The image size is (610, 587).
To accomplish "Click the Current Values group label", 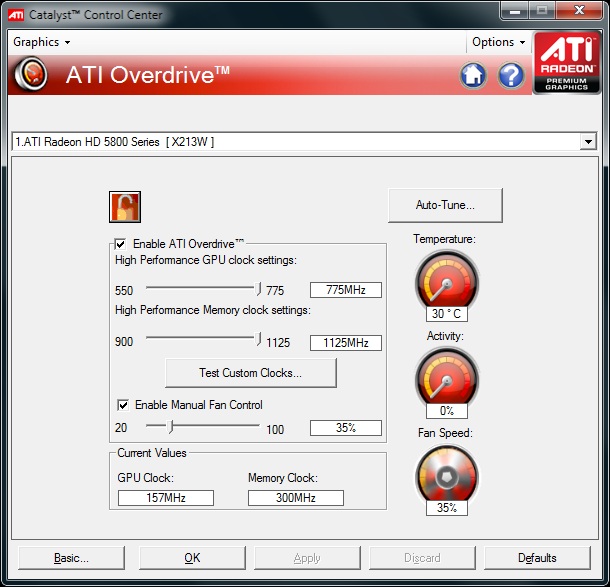I will tap(152, 453).
